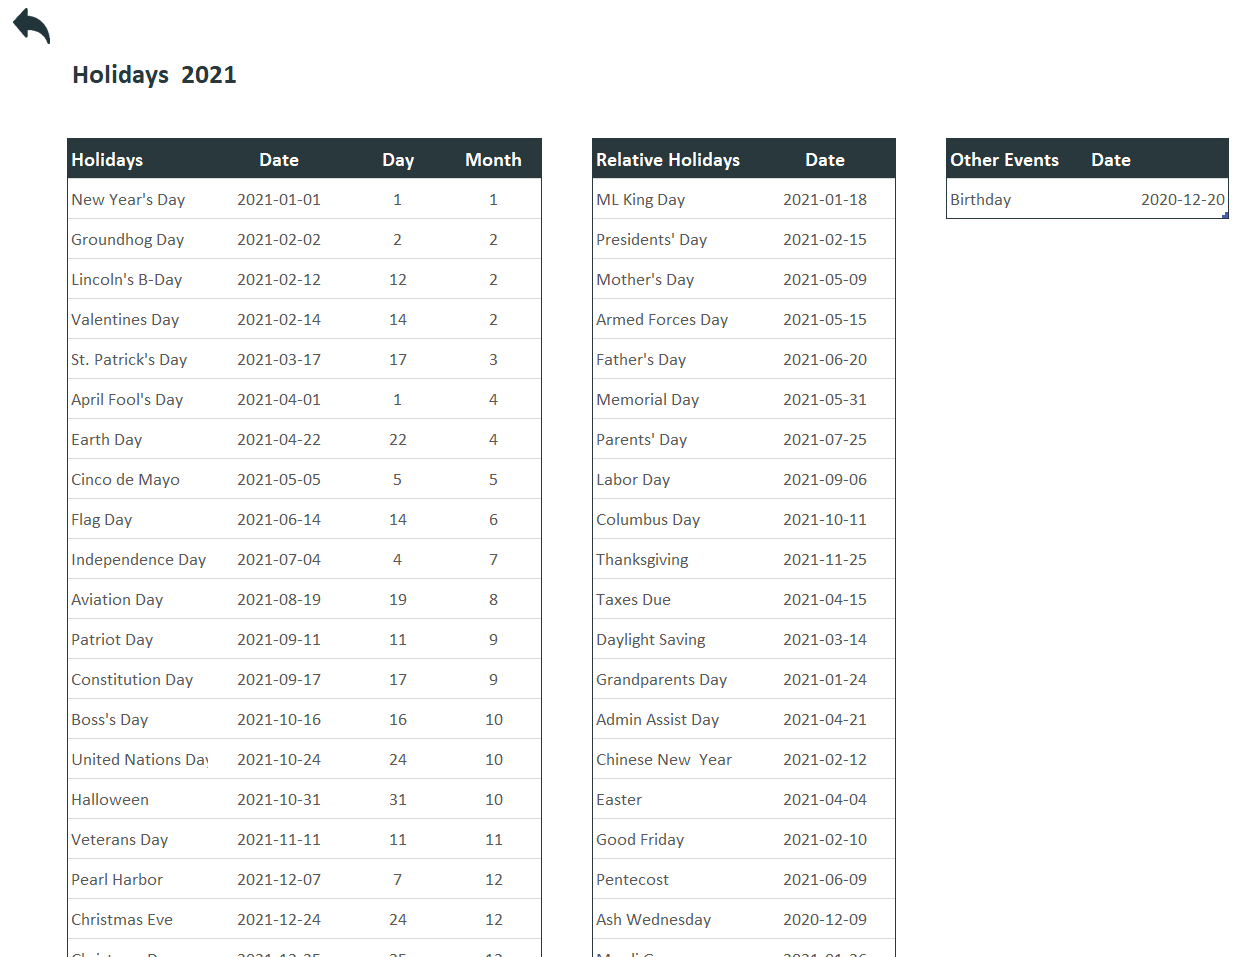This screenshot has height=957, width=1254.
Task: Click the Labor Day cell
Action: point(633,480)
